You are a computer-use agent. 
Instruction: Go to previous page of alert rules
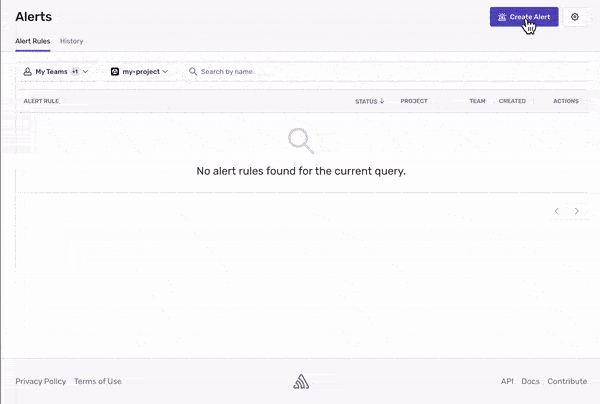click(x=557, y=211)
